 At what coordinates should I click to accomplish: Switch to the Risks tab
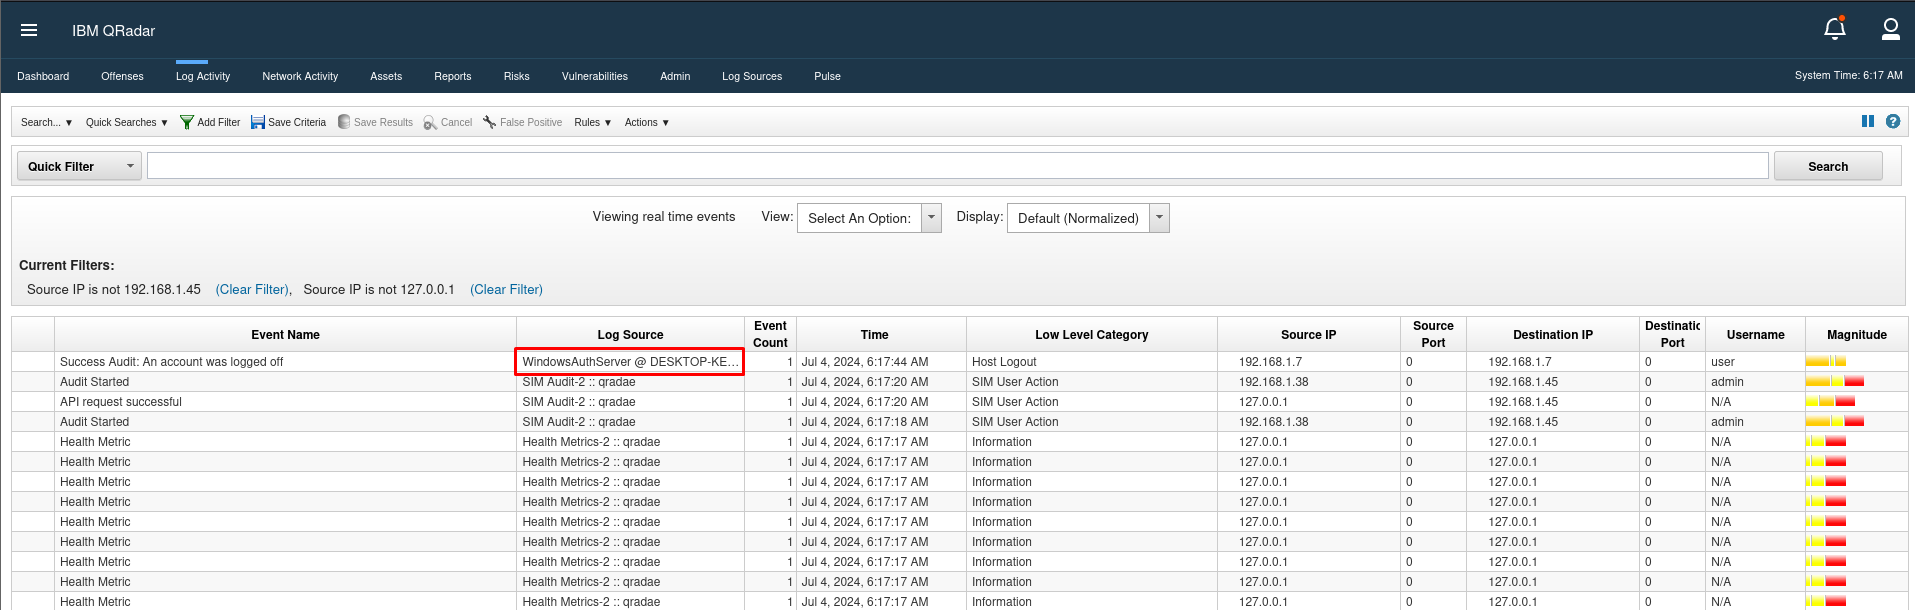pos(516,76)
